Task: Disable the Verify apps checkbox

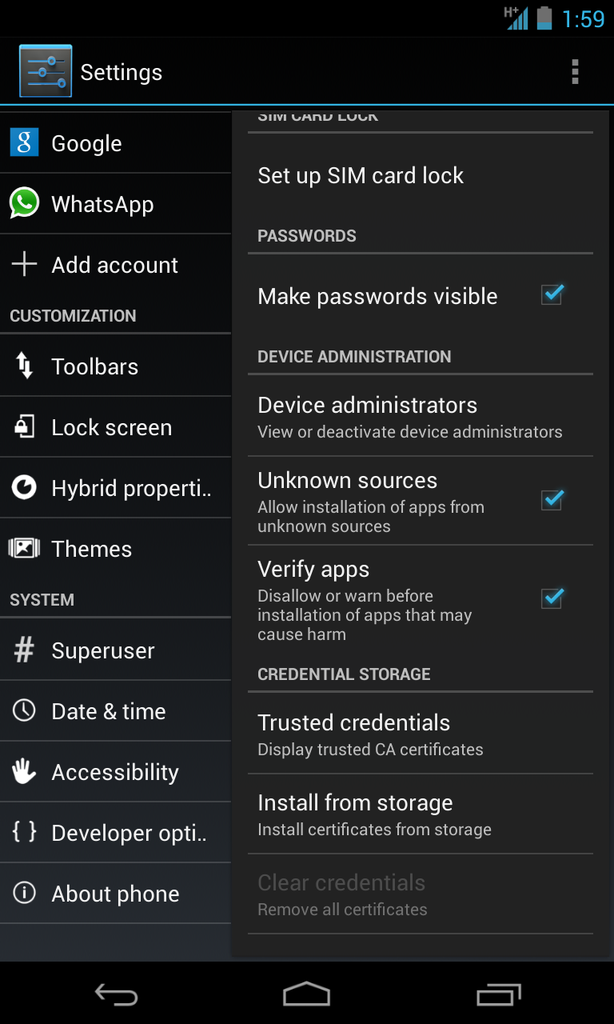Action: coord(552,598)
